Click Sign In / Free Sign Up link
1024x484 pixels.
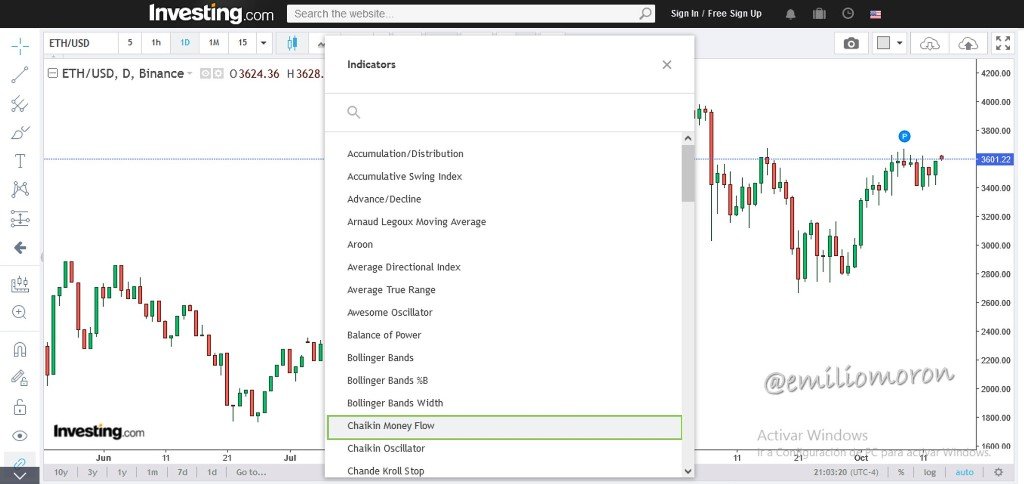(x=716, y=14)
